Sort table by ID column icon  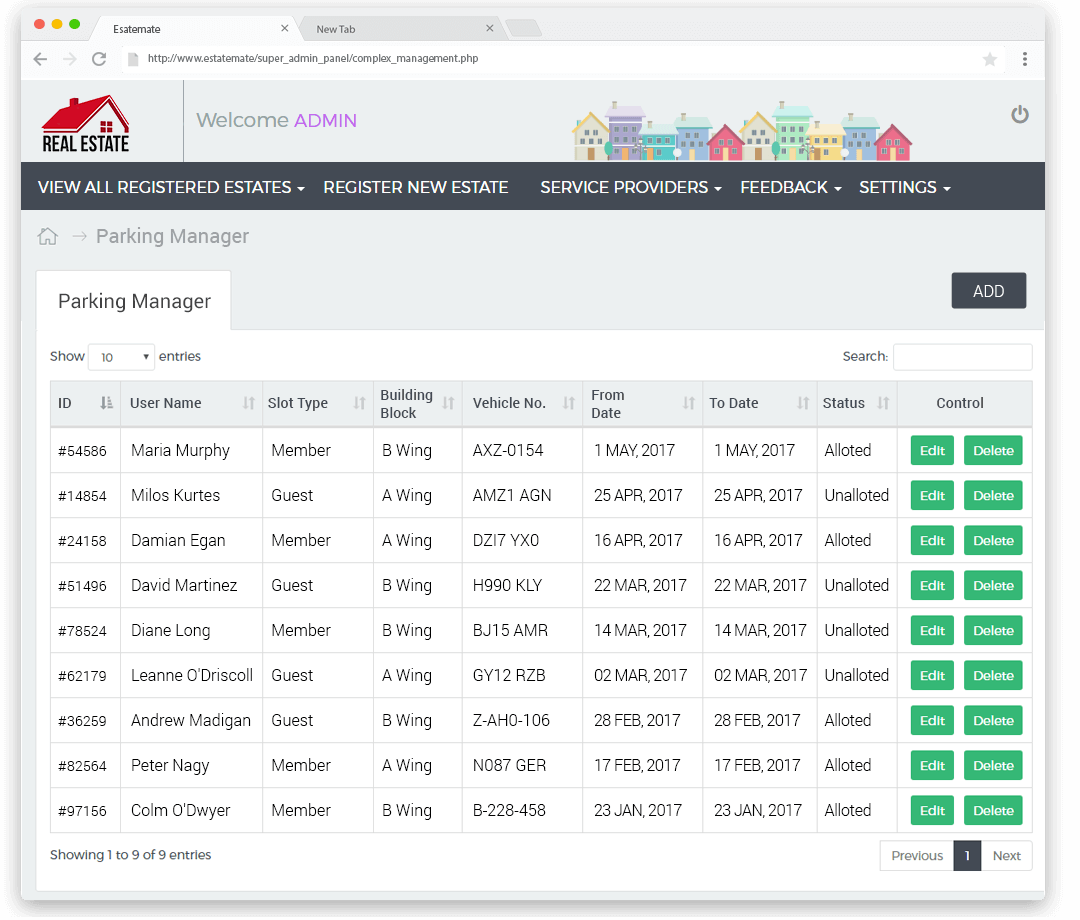[x=107, y=403]
